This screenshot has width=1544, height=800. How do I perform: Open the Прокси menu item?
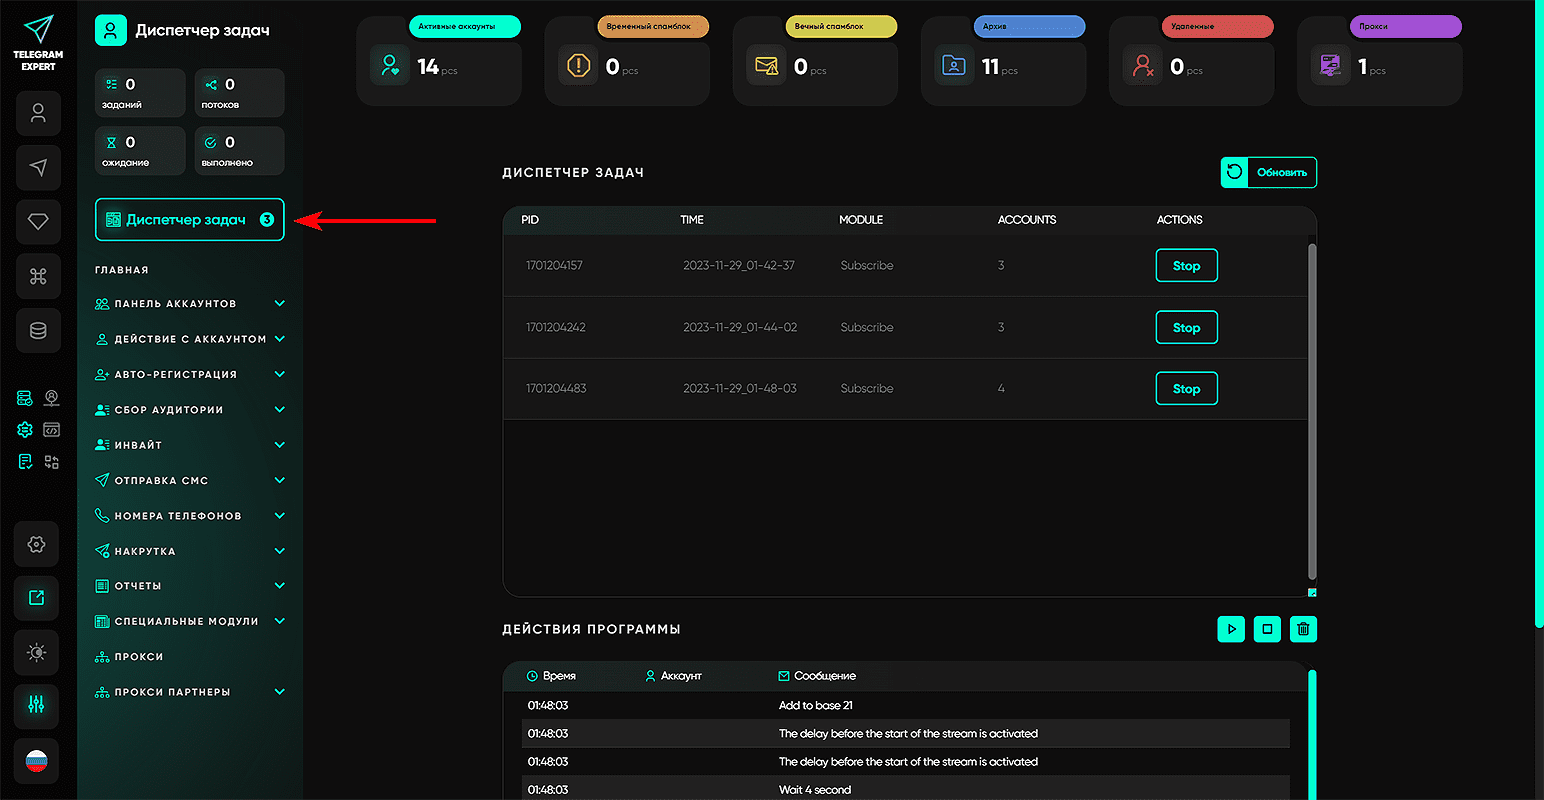(x=139, y=657)
